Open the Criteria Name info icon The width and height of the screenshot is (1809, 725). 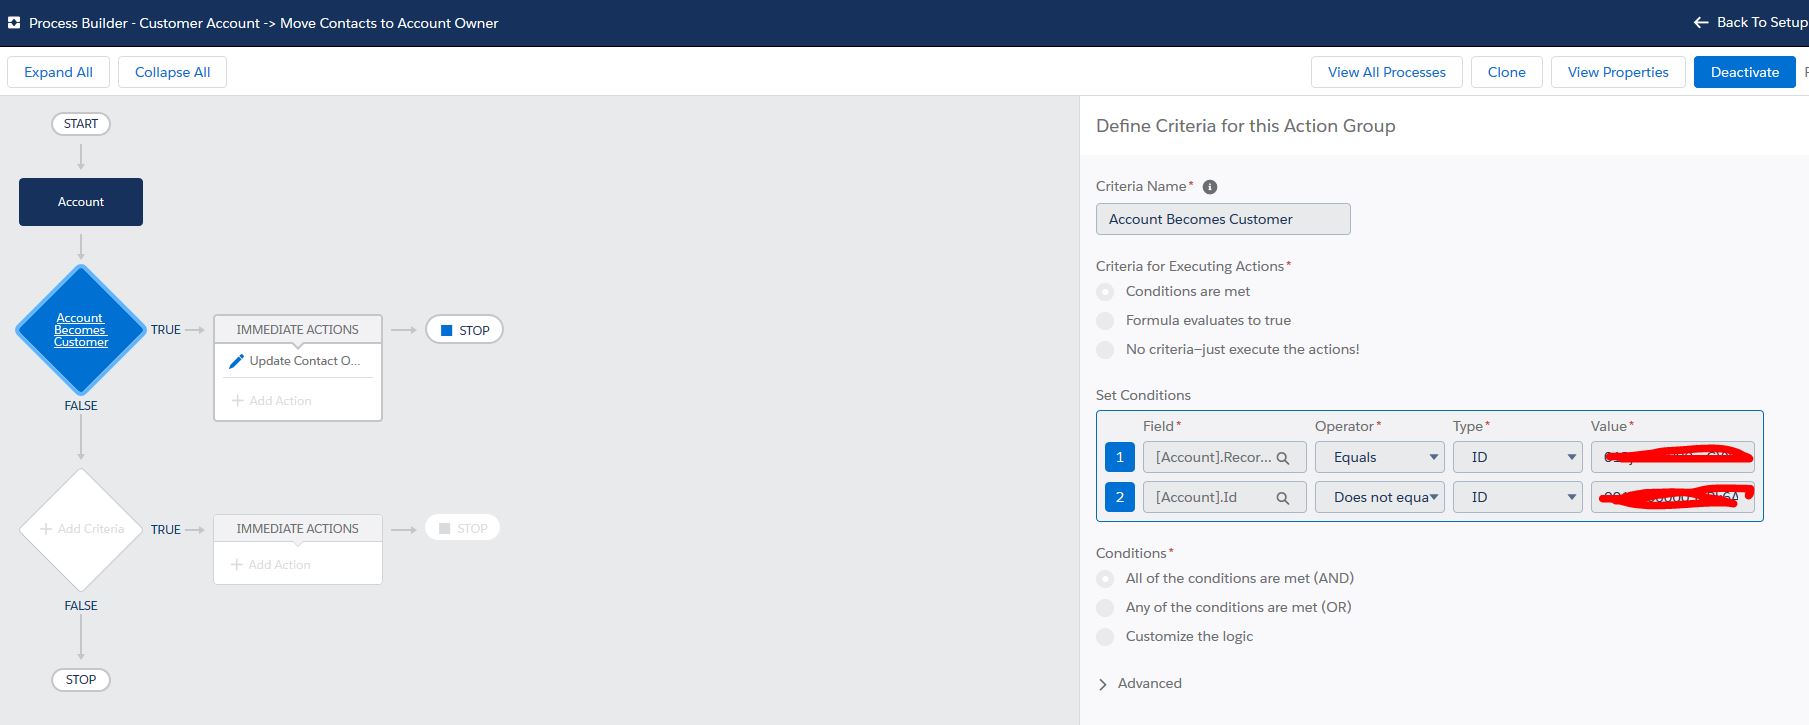coord(1209,187)
